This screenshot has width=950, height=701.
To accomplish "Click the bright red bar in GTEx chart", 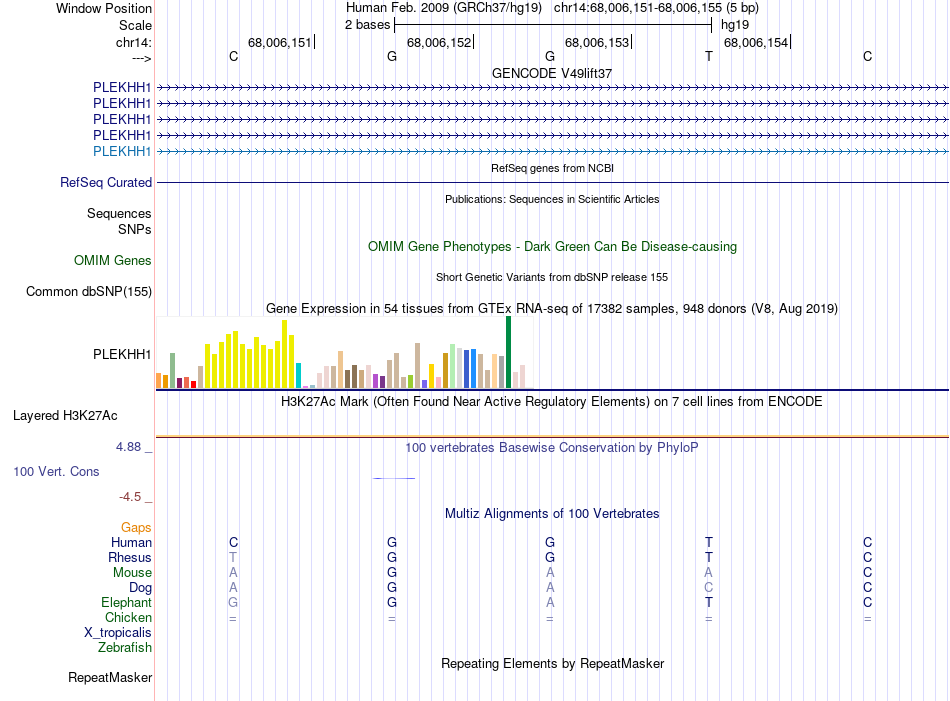I will click(193, 384).
